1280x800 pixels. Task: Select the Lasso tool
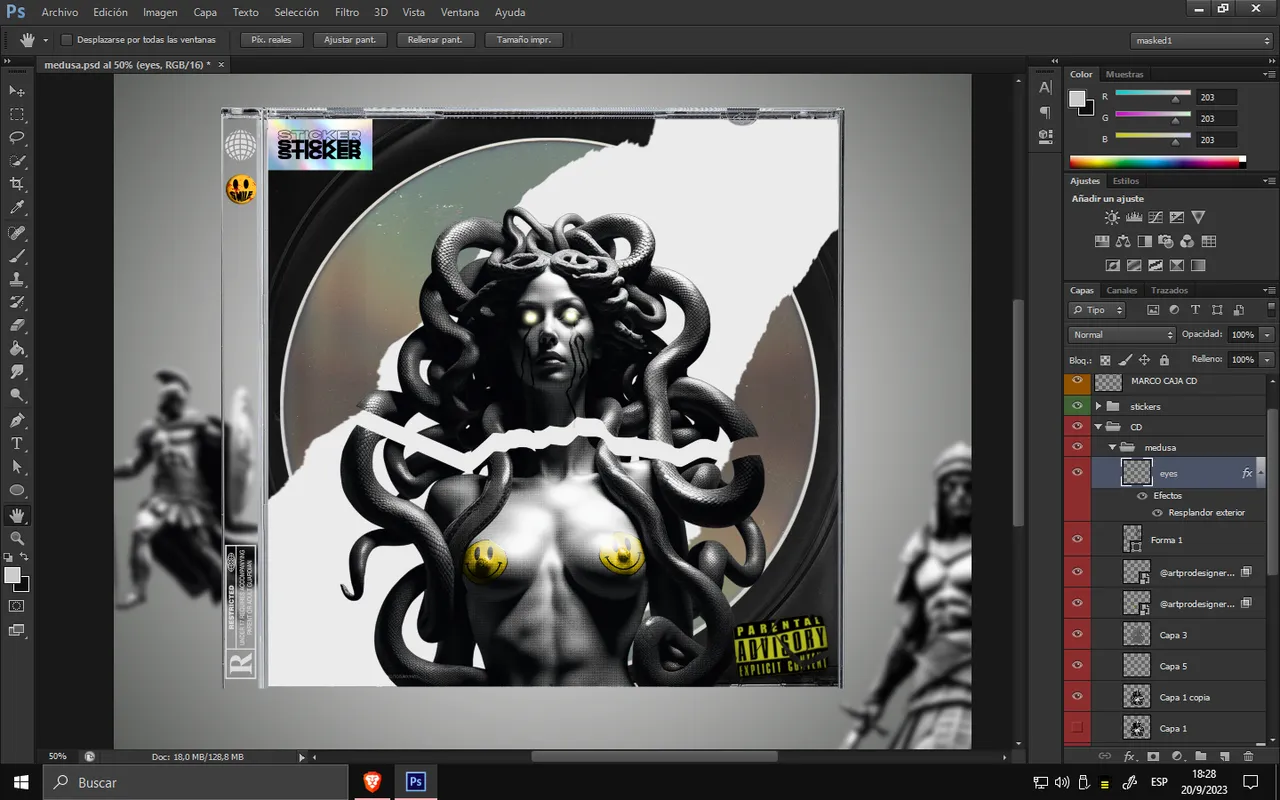coord(17,137)
